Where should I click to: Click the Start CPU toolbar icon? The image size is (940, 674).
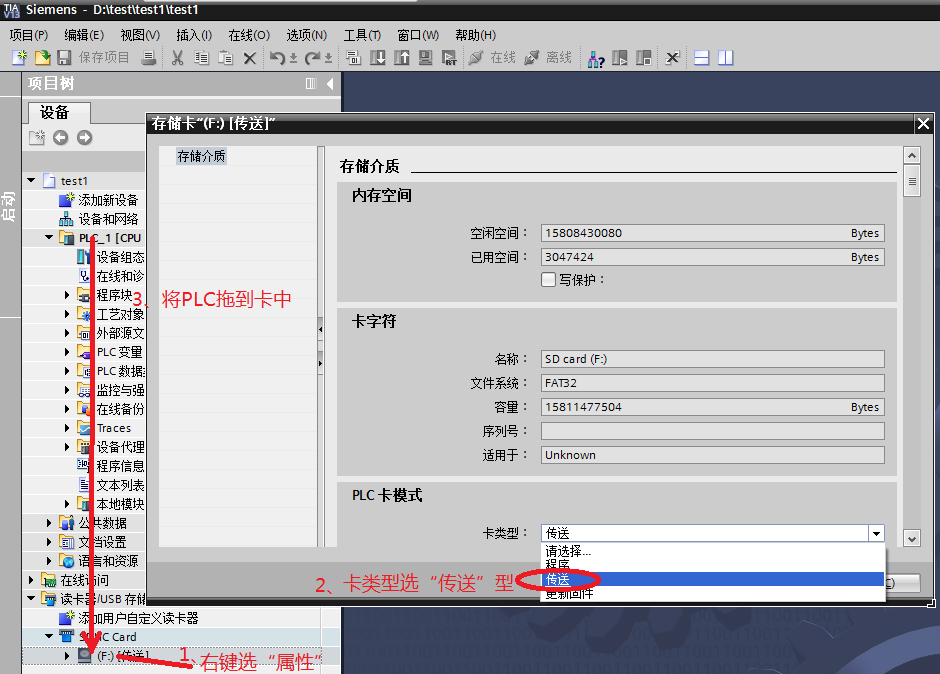tap(620, 58)
